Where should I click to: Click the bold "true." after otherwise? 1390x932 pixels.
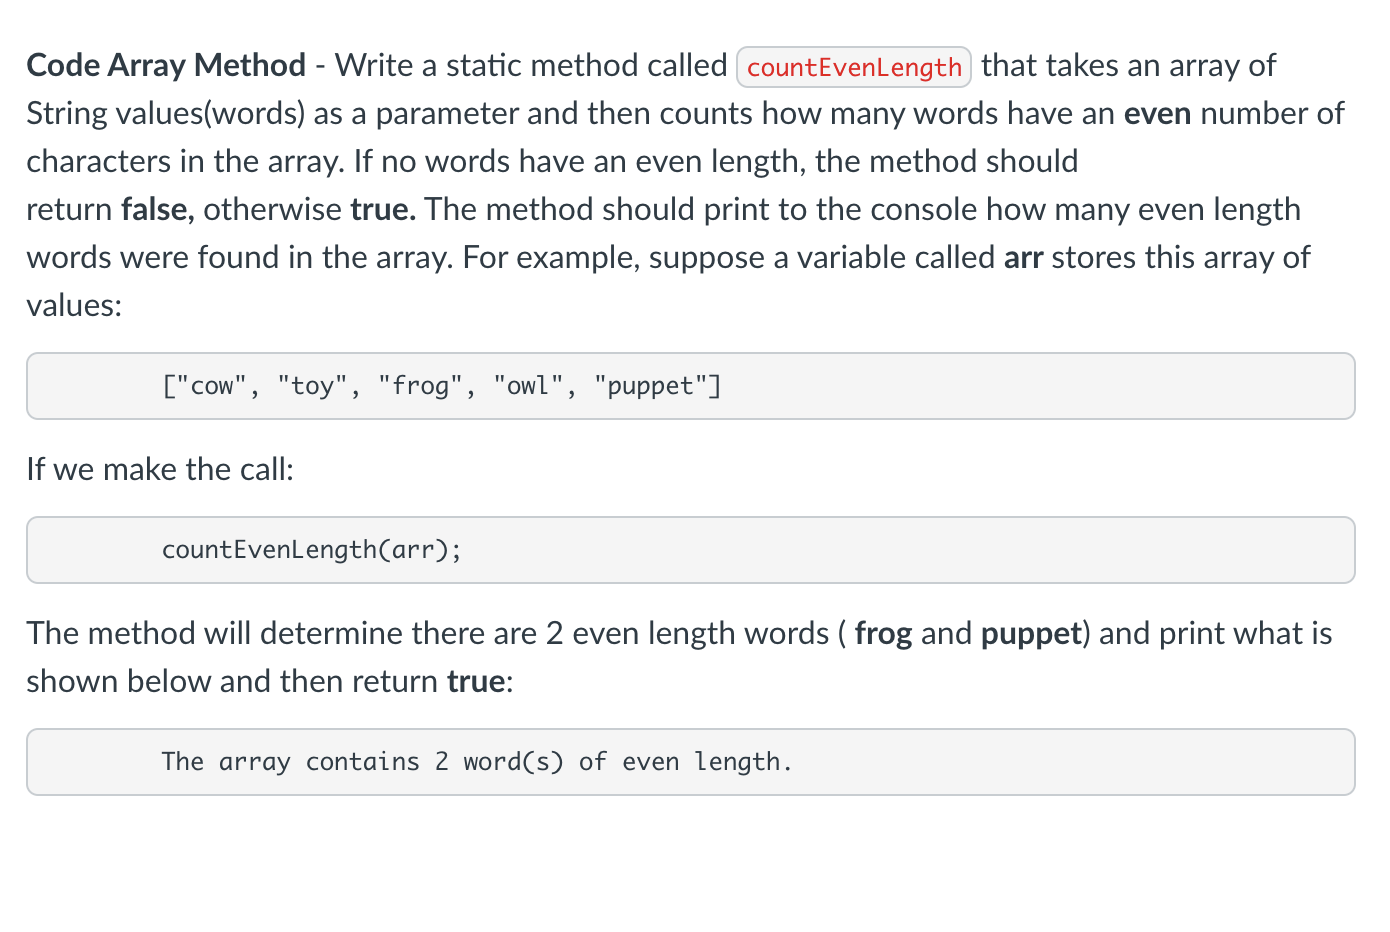point(383,209)
